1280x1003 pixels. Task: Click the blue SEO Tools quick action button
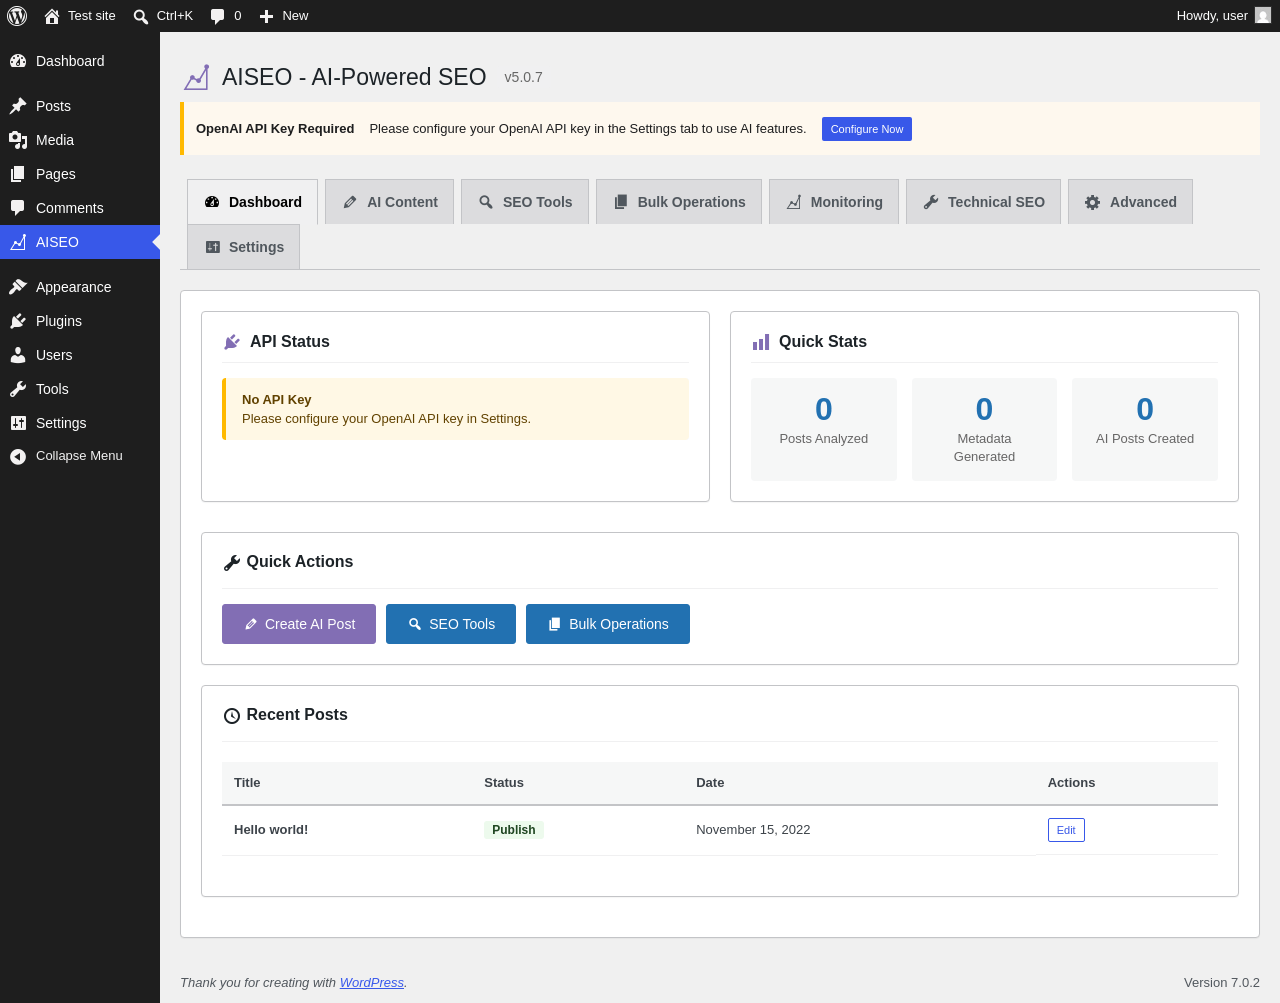[451, 624]
